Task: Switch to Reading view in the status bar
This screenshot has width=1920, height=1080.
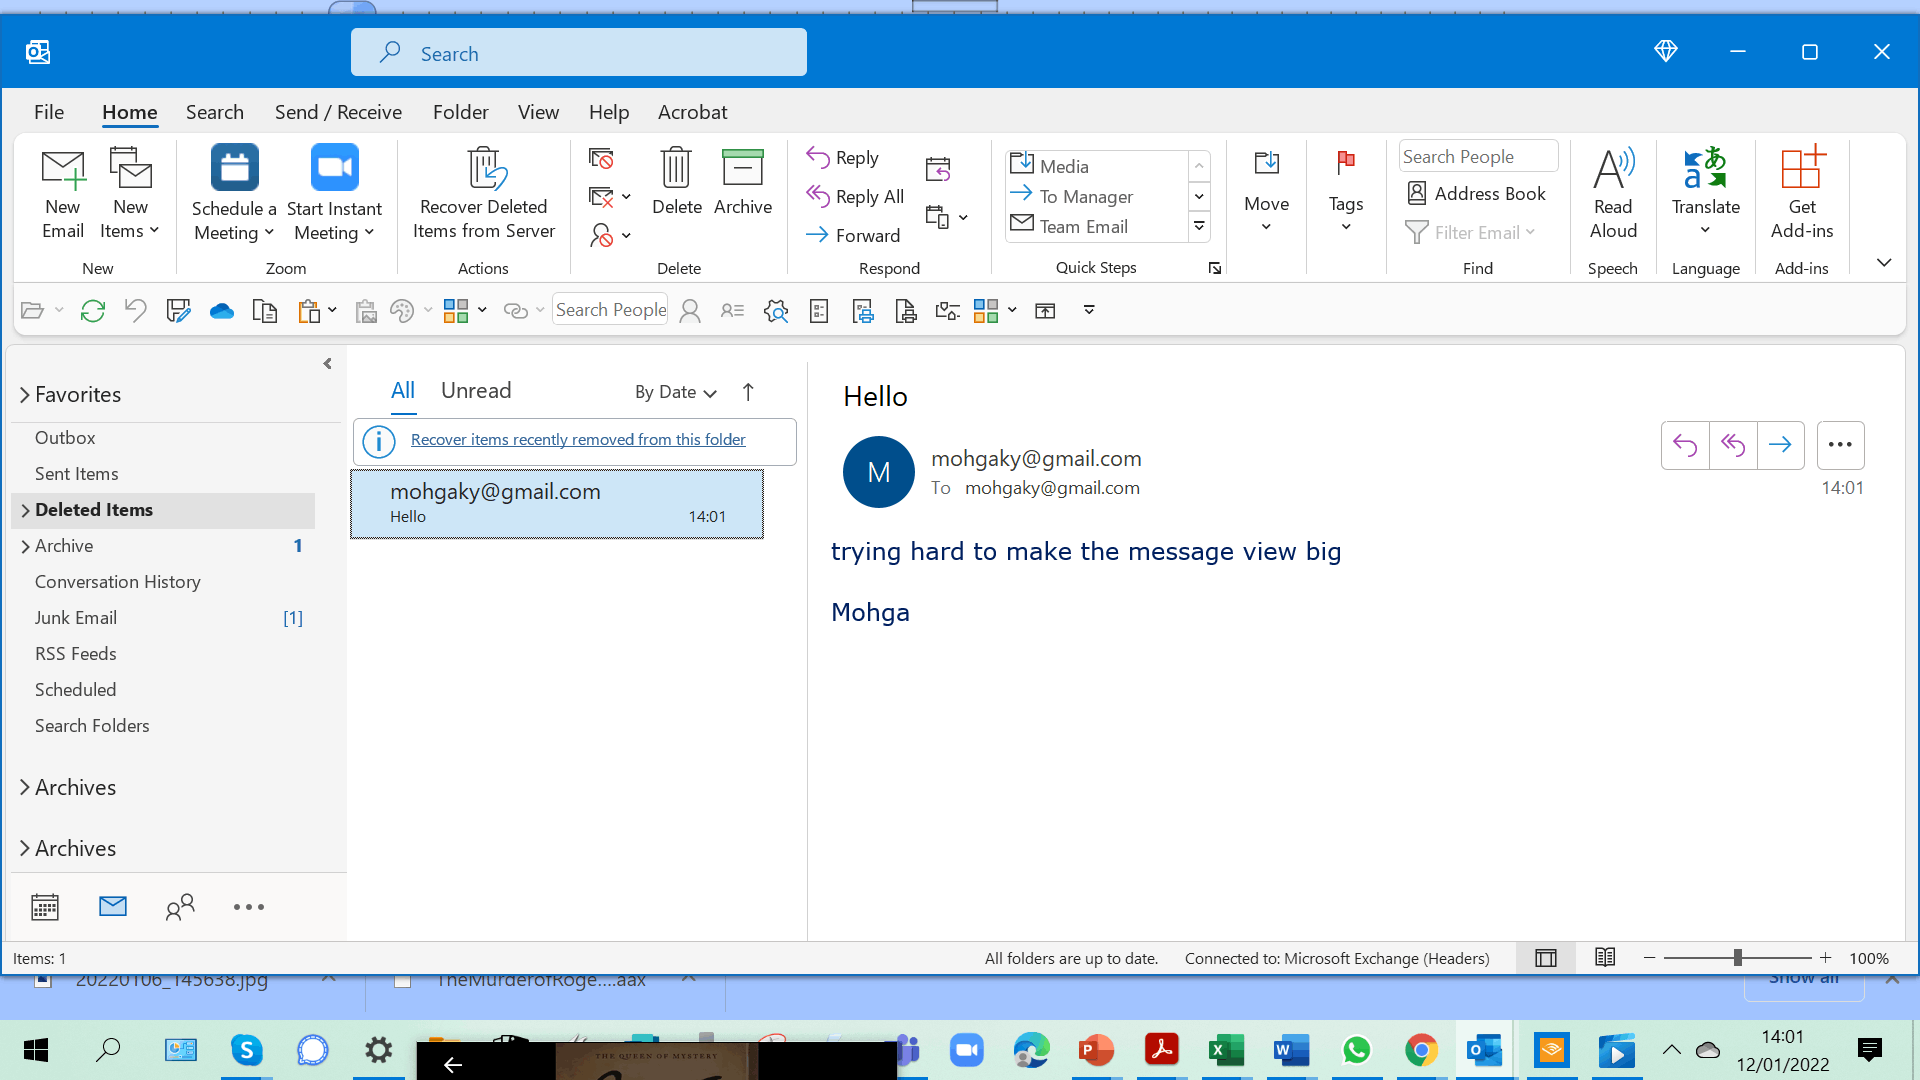Action: point(1605,958)
